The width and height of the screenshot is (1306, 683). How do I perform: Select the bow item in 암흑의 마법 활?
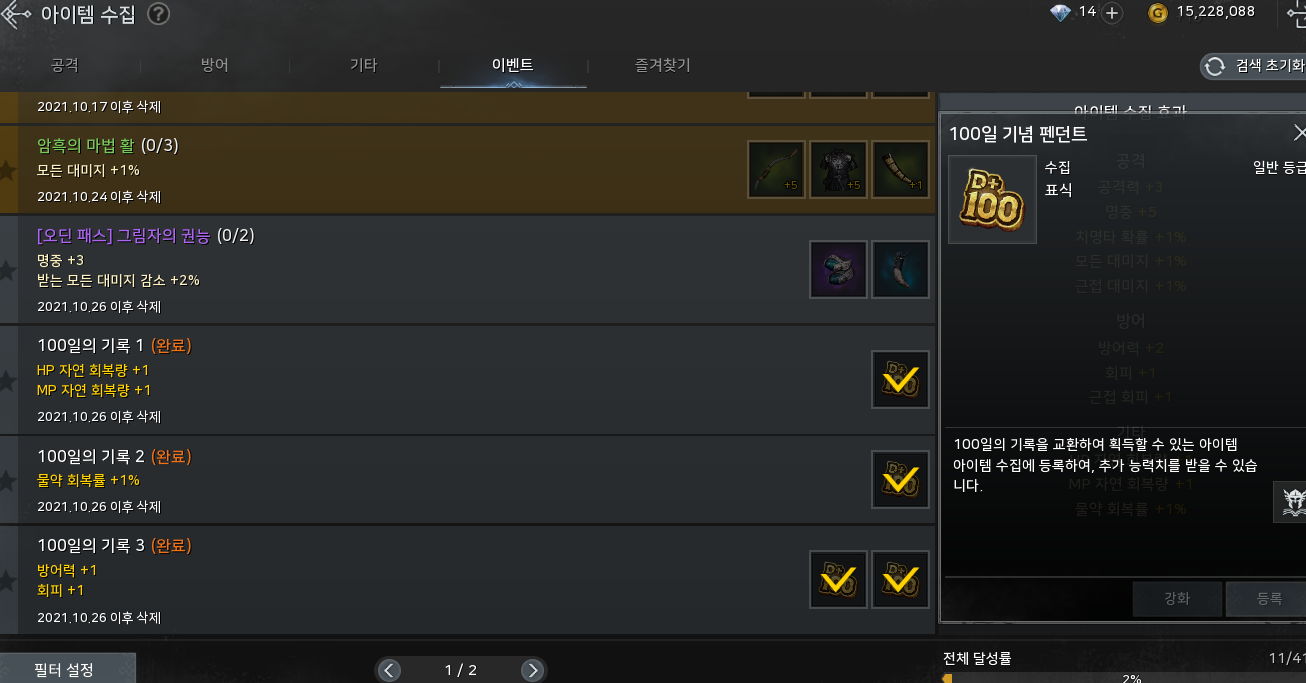point(776,170)
